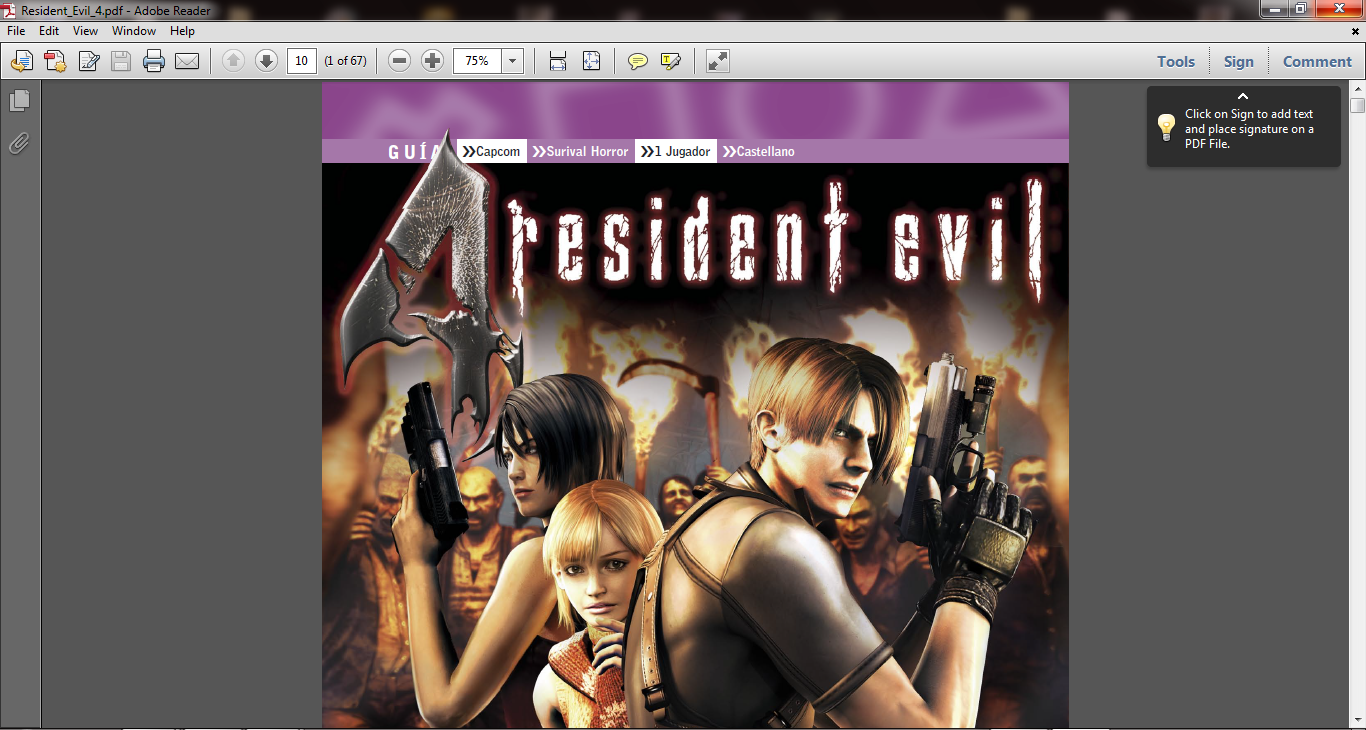Maximize the Adobe Reader window
The height and width of the screenshot is (730, 1366).
pos(1300,8)
